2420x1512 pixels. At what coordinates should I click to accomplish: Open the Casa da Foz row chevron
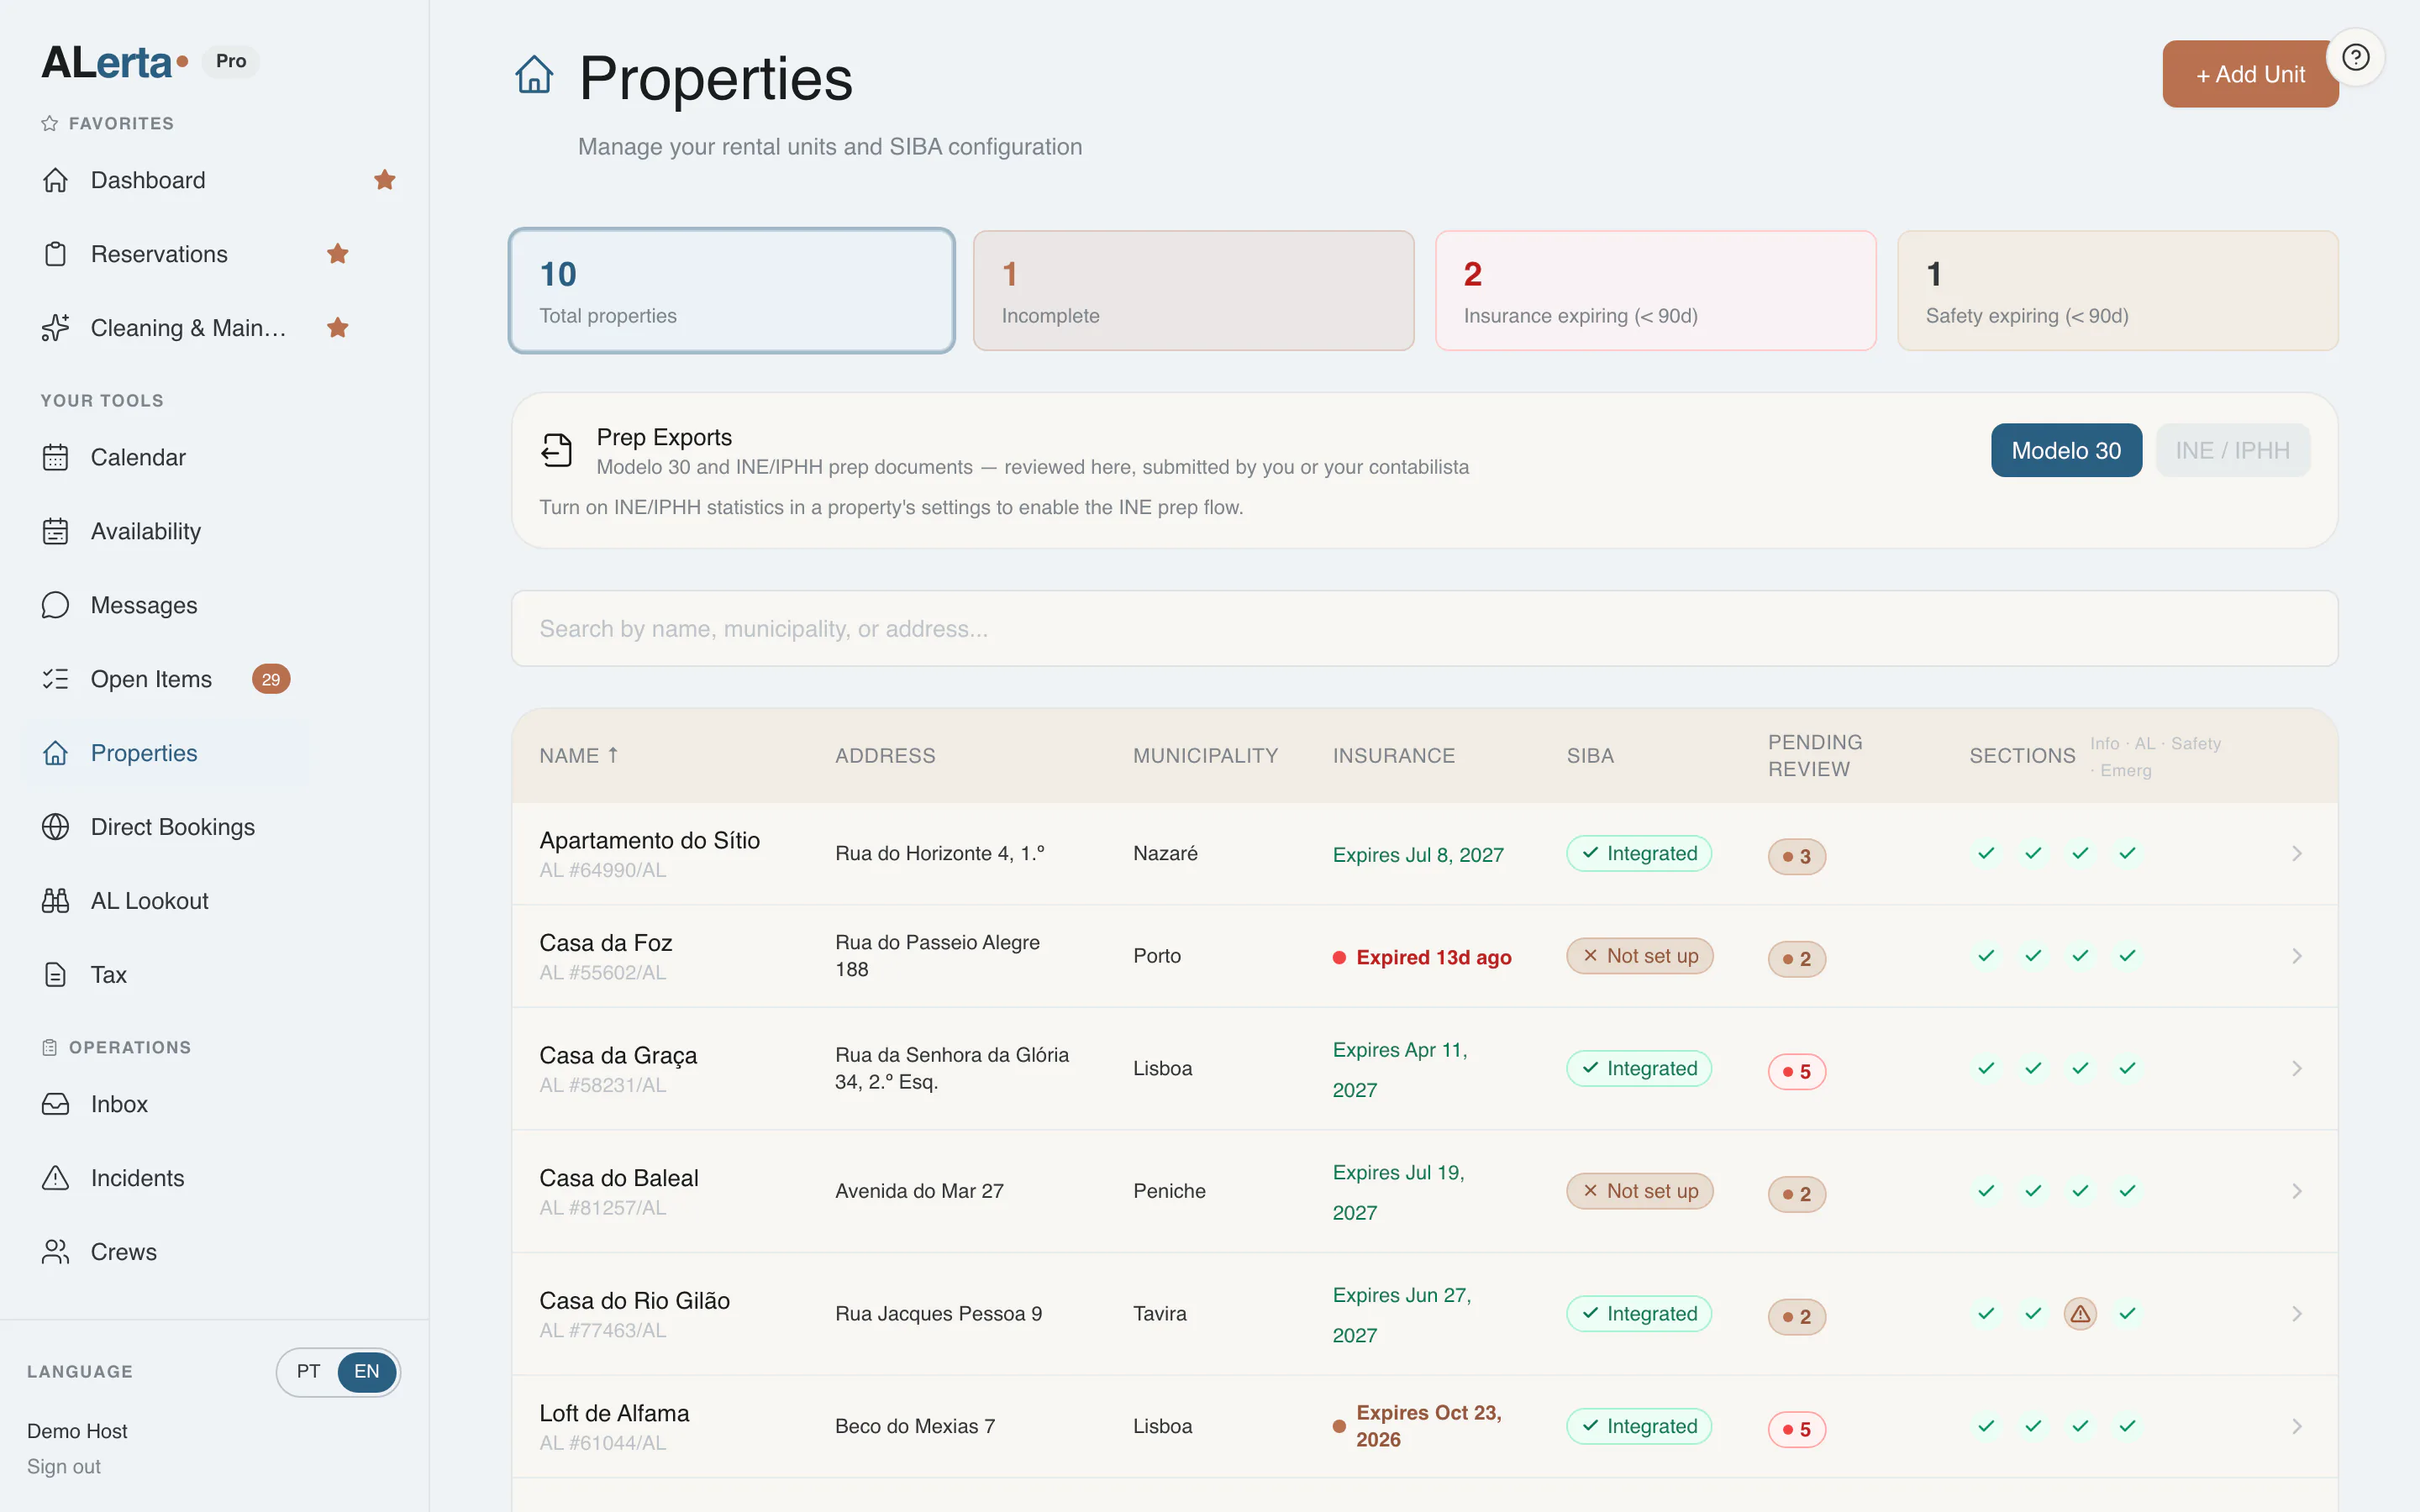tap(2297, 956)
